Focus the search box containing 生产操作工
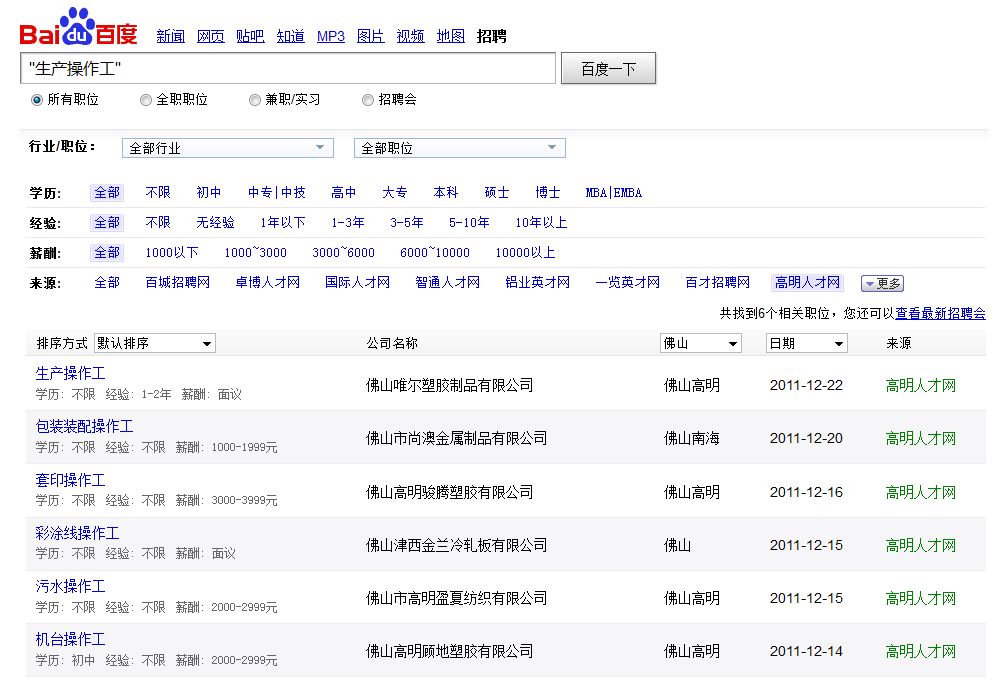The width and height of the screenshot is (1001, 692). 288,68
